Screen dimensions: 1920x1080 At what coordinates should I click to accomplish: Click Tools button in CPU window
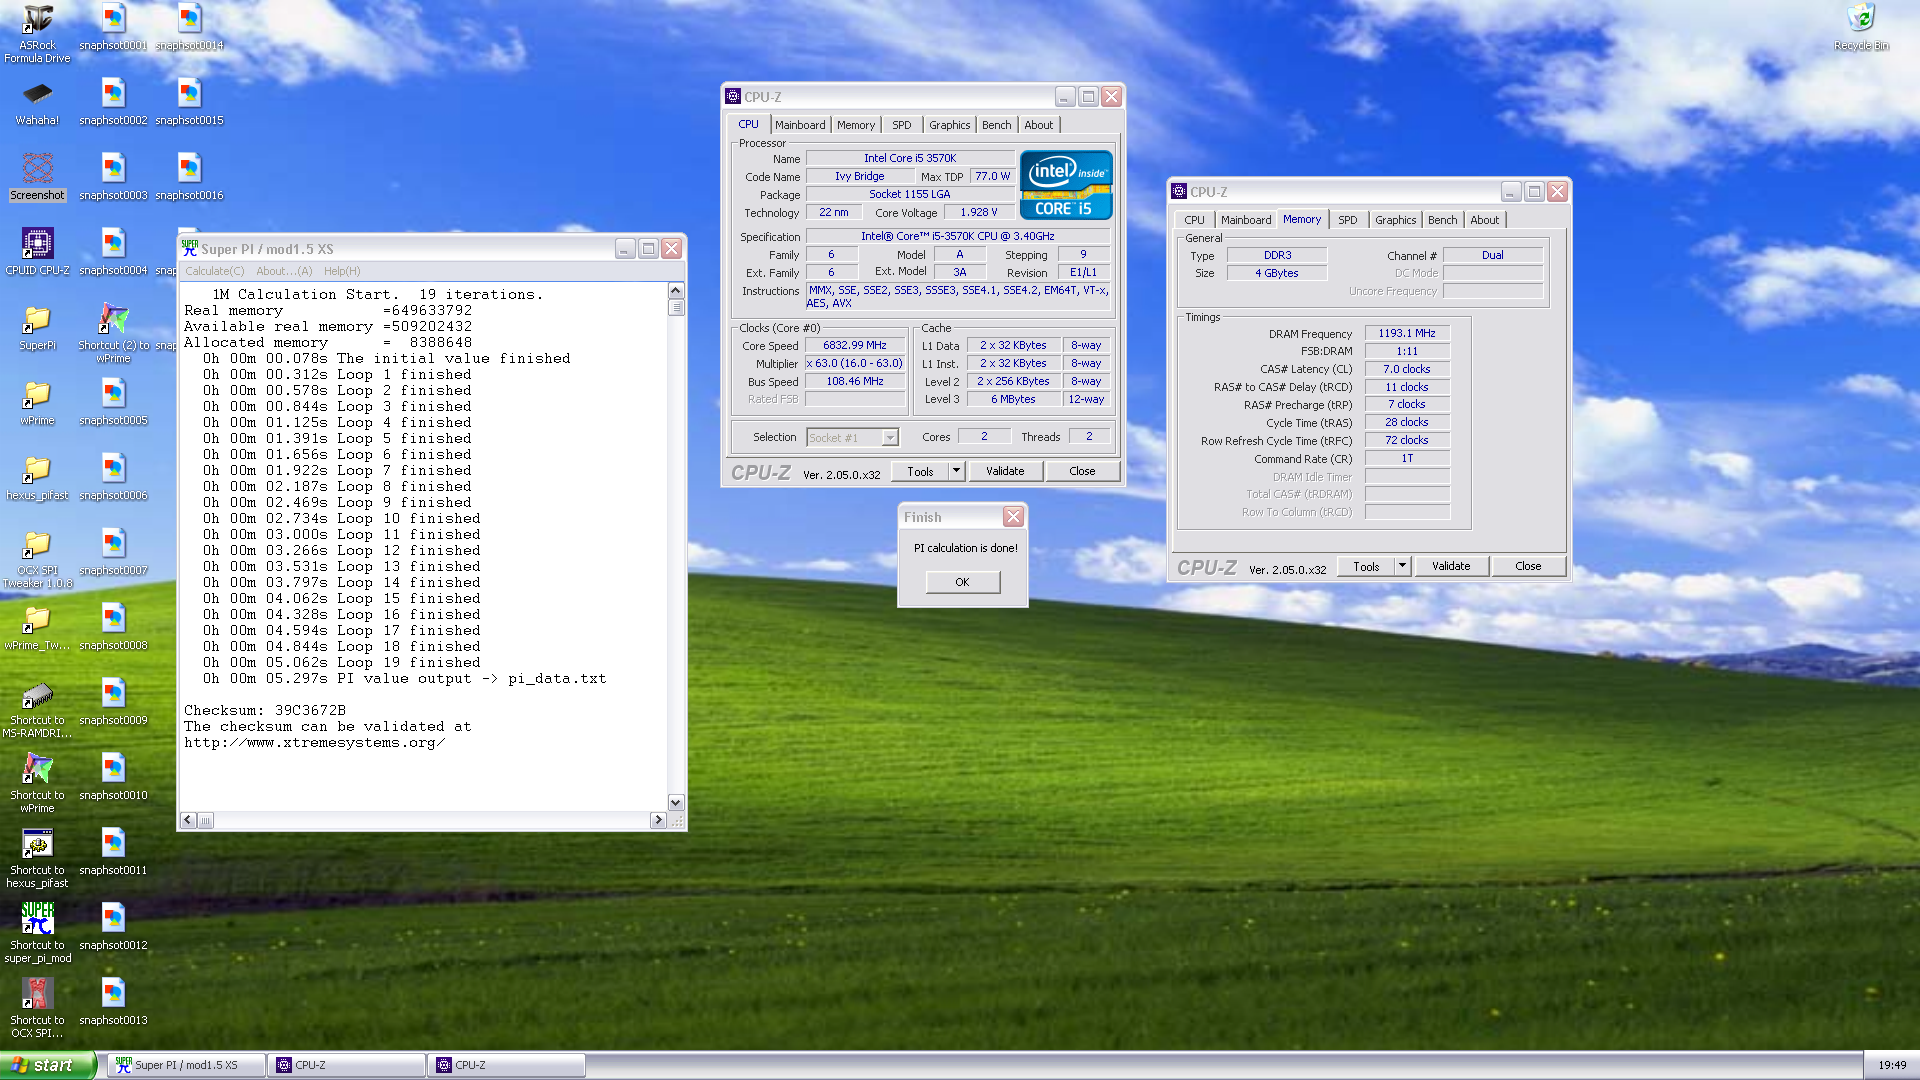click(x=920, y=471)
